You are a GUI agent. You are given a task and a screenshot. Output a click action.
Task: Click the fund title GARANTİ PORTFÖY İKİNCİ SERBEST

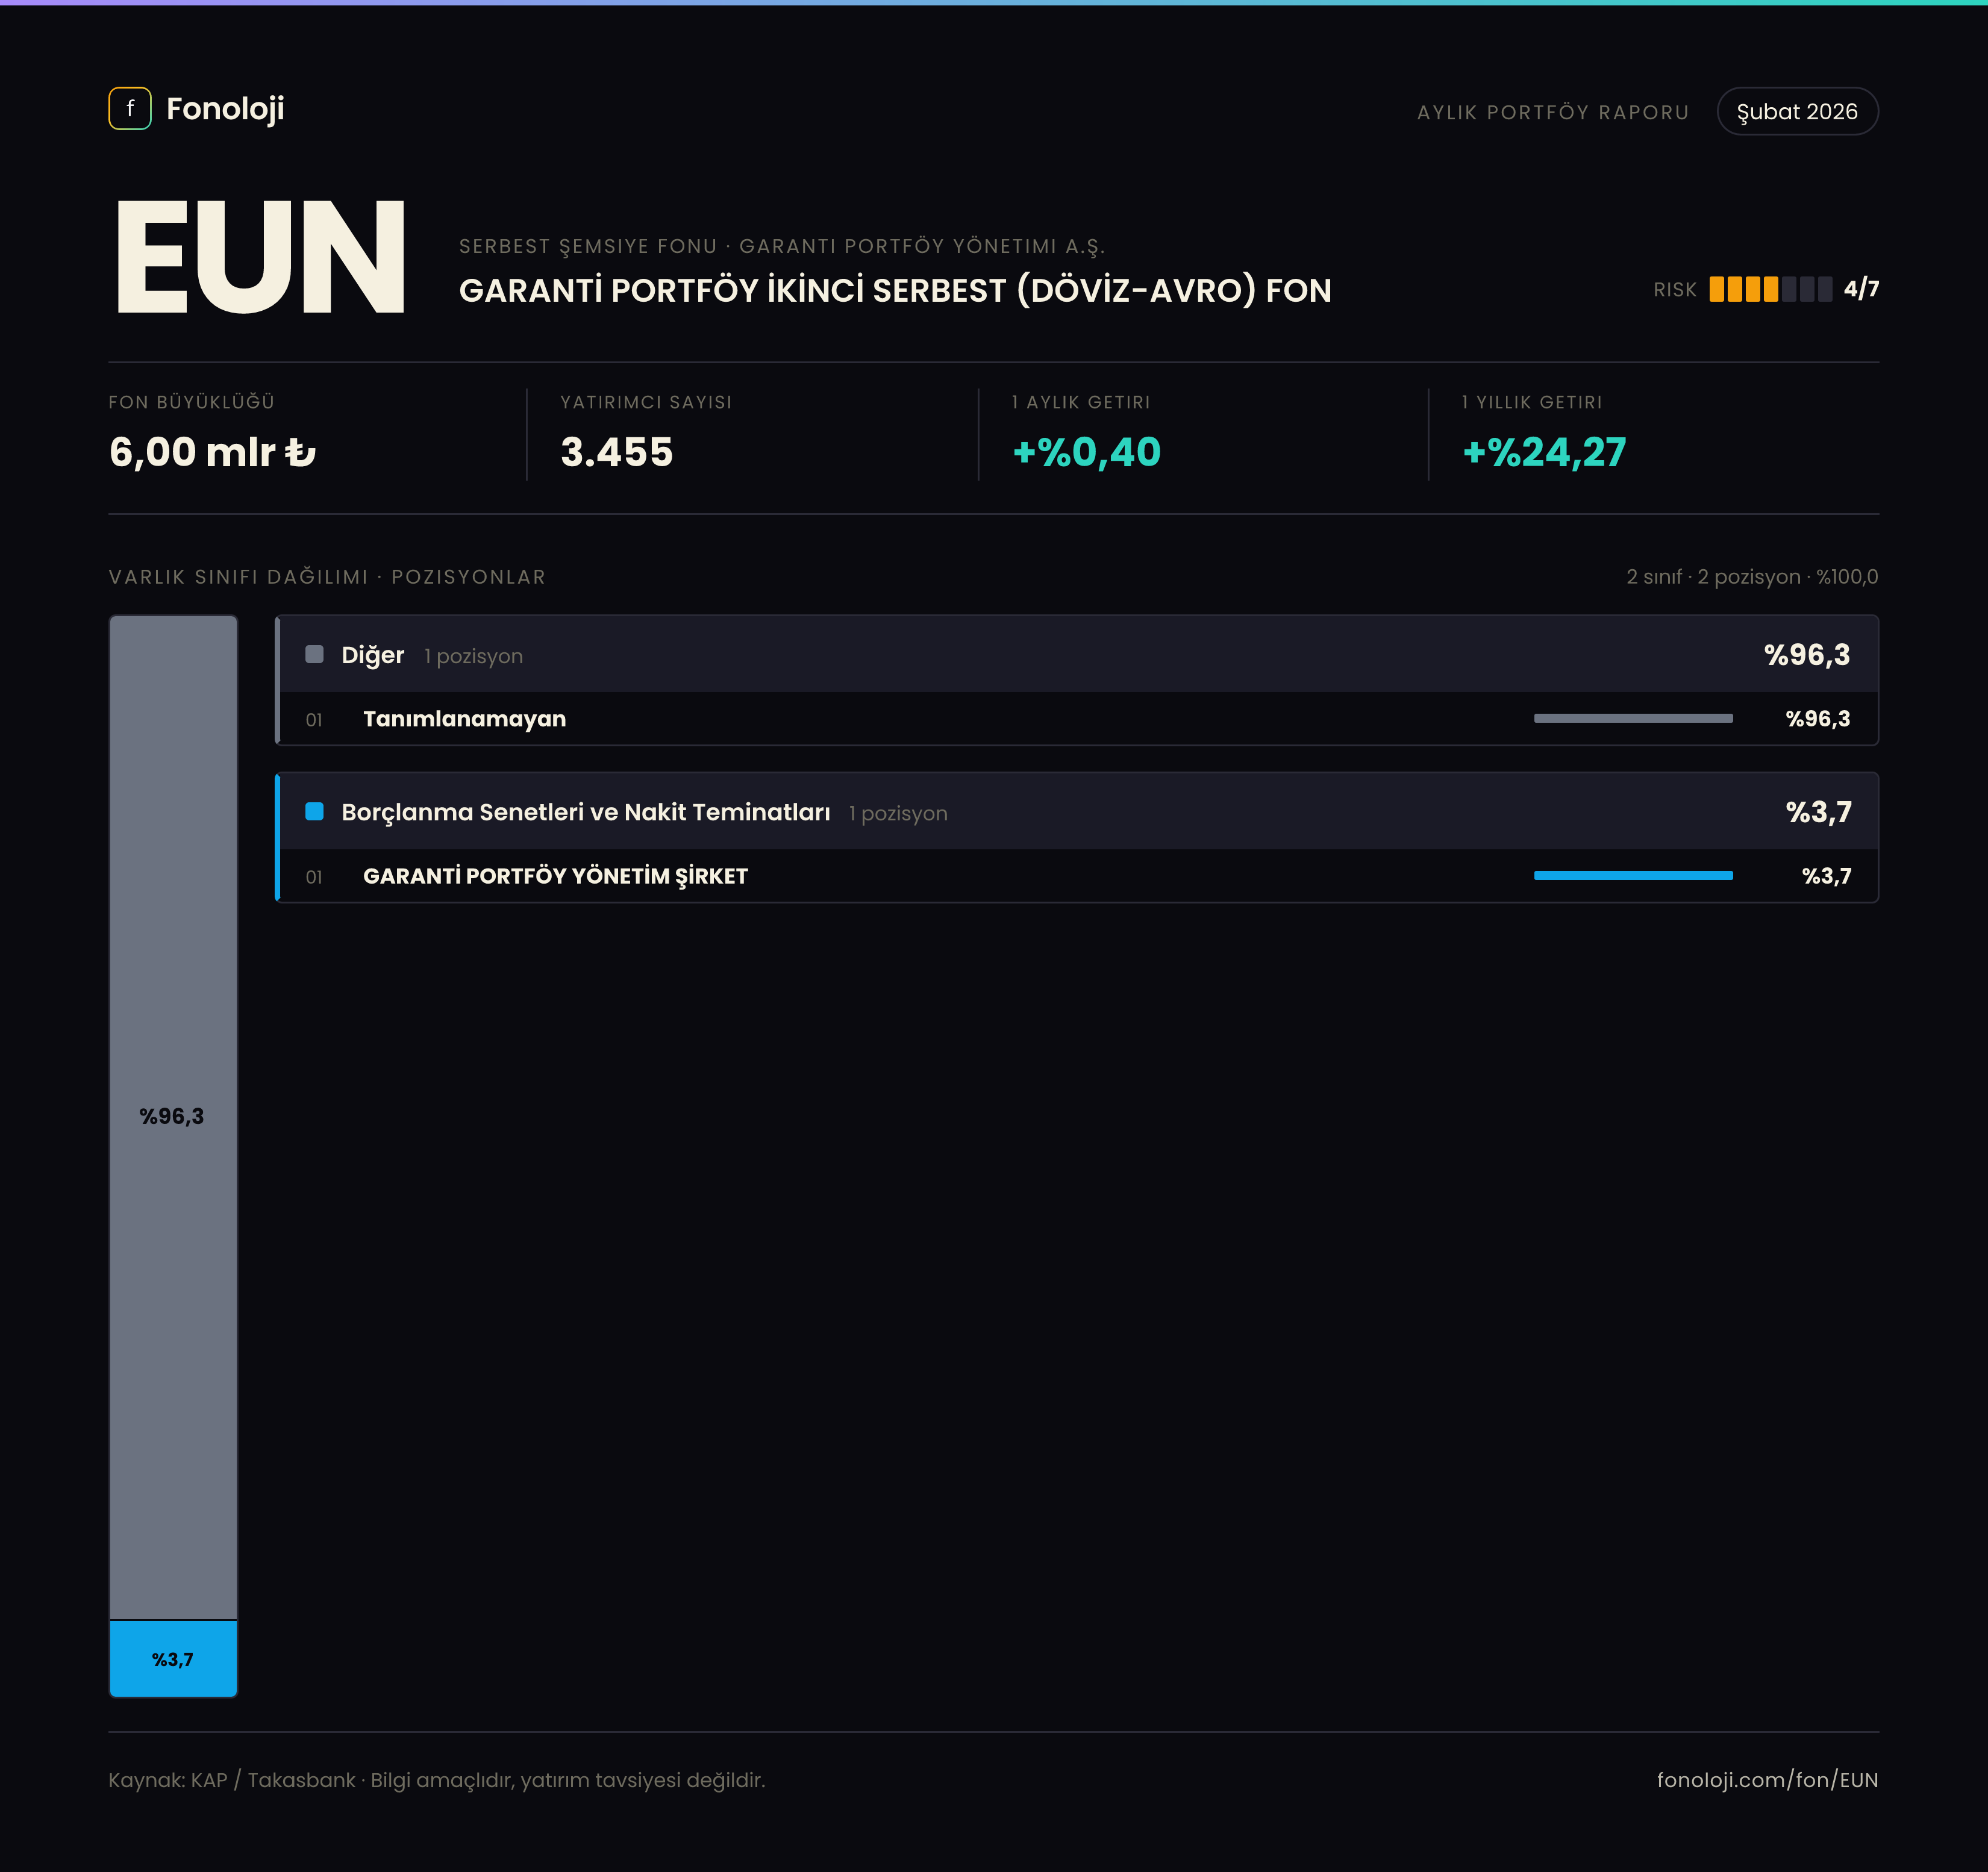895,290
